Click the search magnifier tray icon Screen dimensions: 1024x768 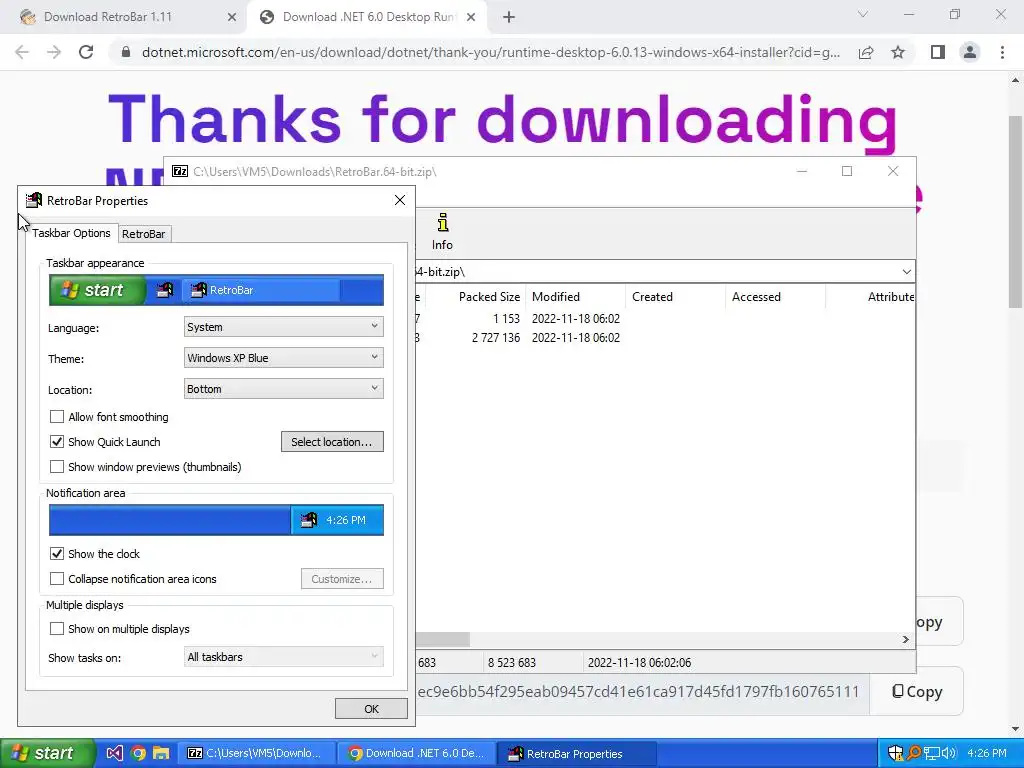[913, 753]
